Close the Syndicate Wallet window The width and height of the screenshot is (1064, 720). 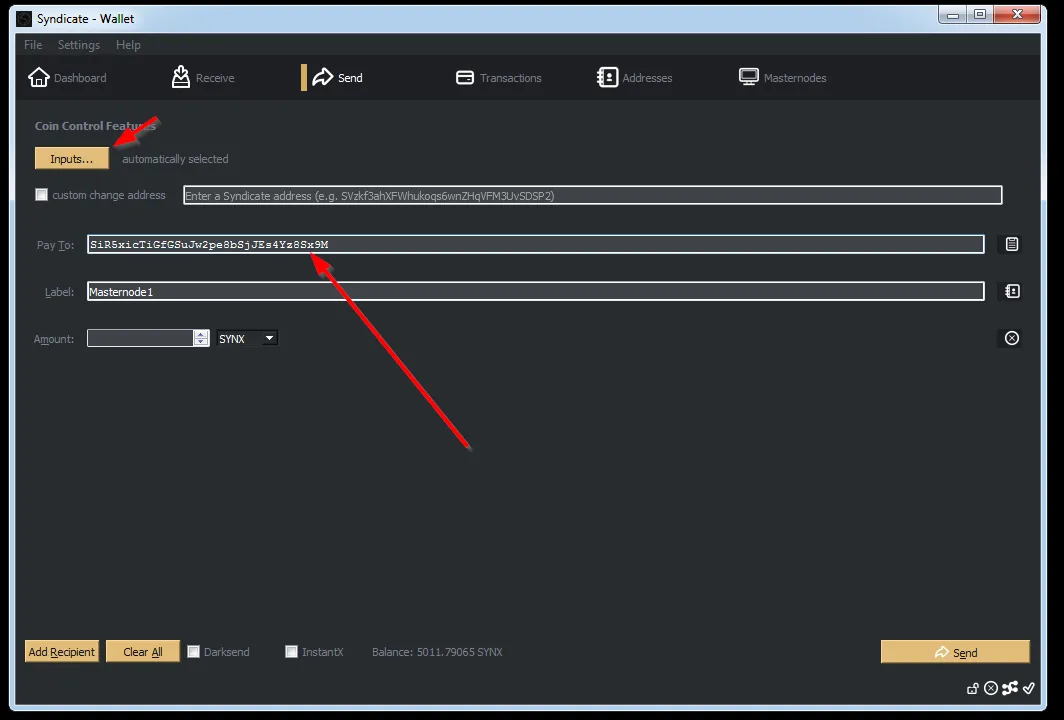(1016, 14)
